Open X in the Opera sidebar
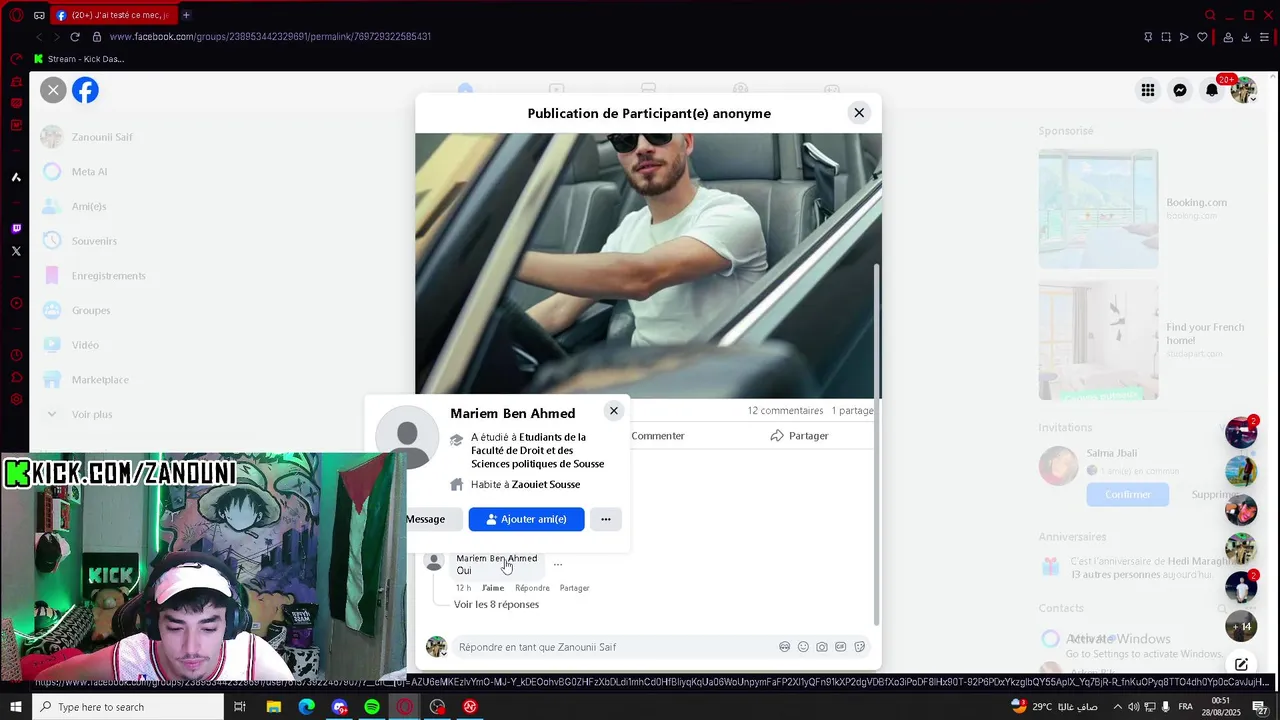The image size is (1280, 720). click(x=16, y=251)
